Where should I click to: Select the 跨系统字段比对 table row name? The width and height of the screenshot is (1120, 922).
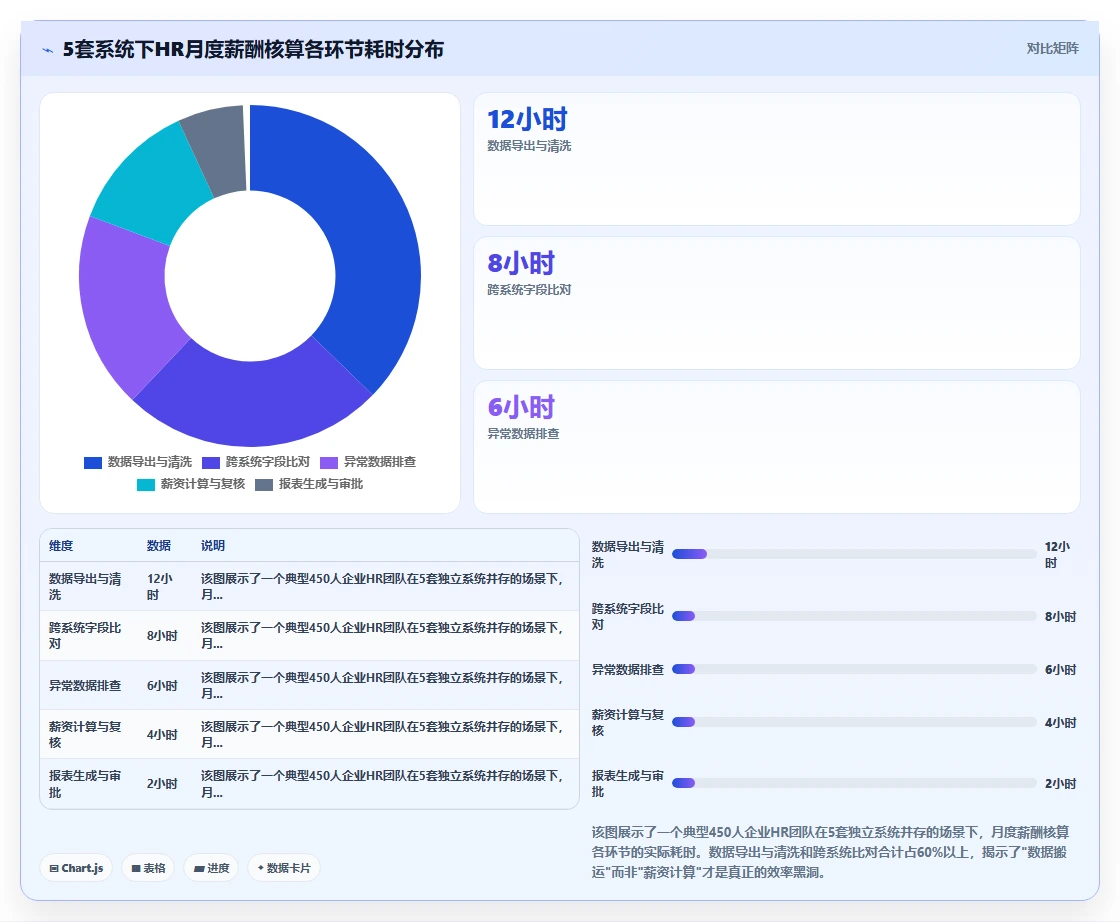[85, 636]
